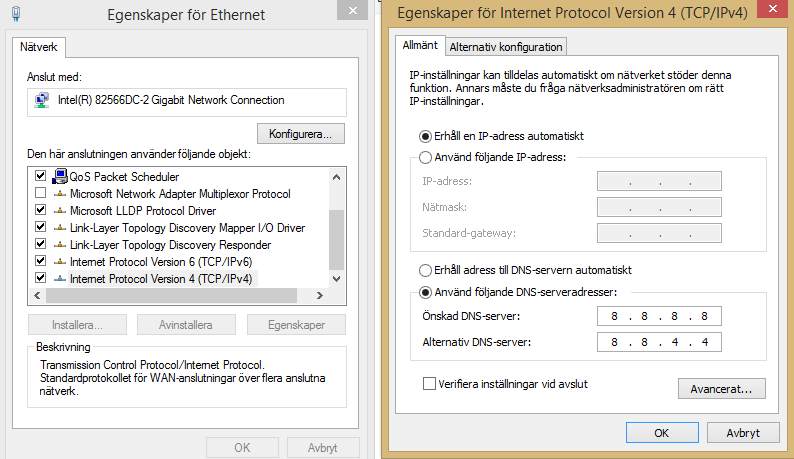Switch to the Alternativ konfiguration tab
Image resolution: width=794 pixels, height=459 pixels.
506,47
